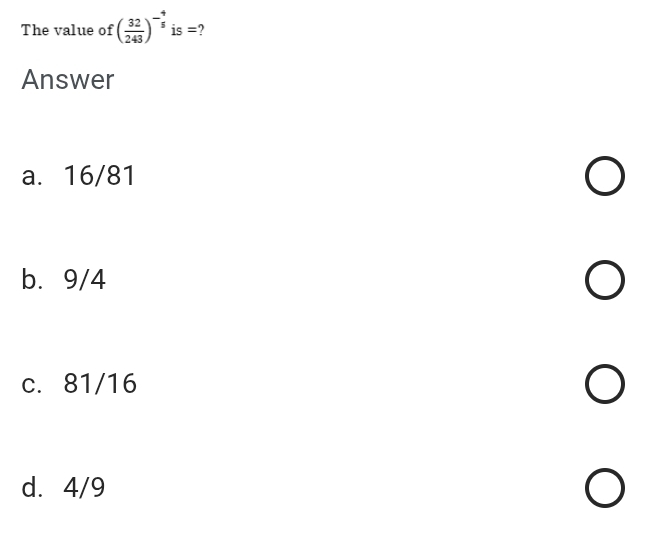This screenshot has width=656, height=539.
Task: Click the answer text 81/16
Action: pyautogui.click(x=100, y=384)
